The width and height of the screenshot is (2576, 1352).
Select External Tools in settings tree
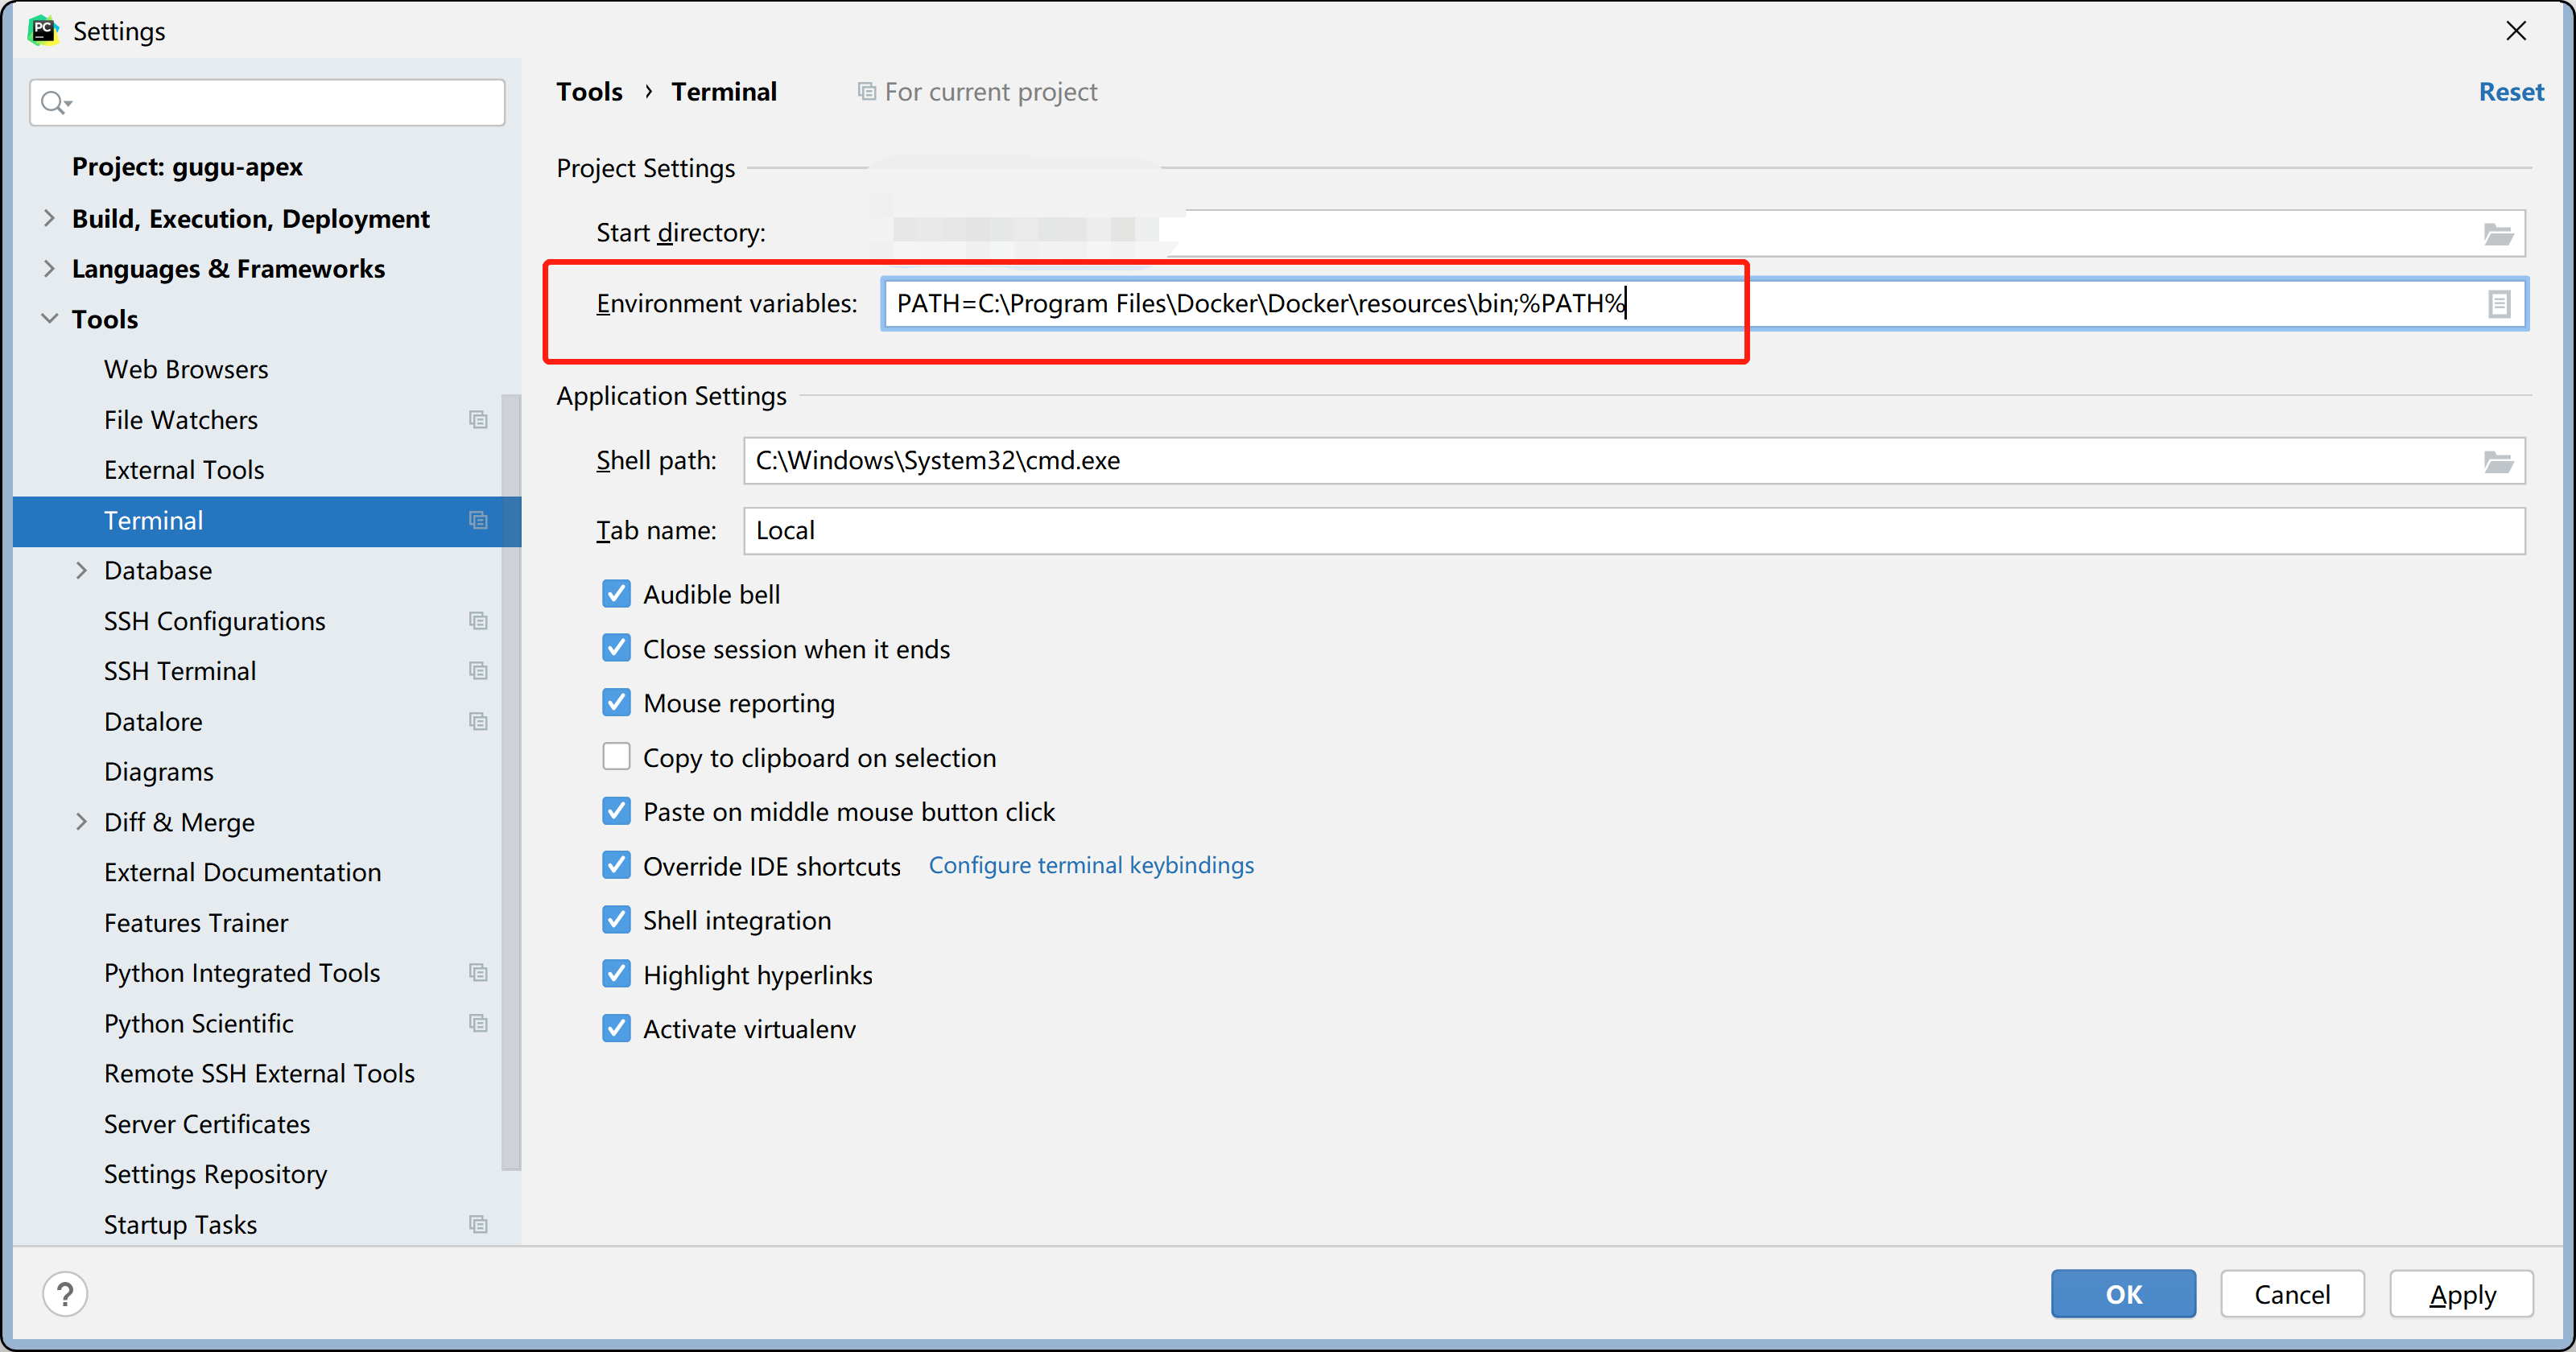[x=184, y=470]
